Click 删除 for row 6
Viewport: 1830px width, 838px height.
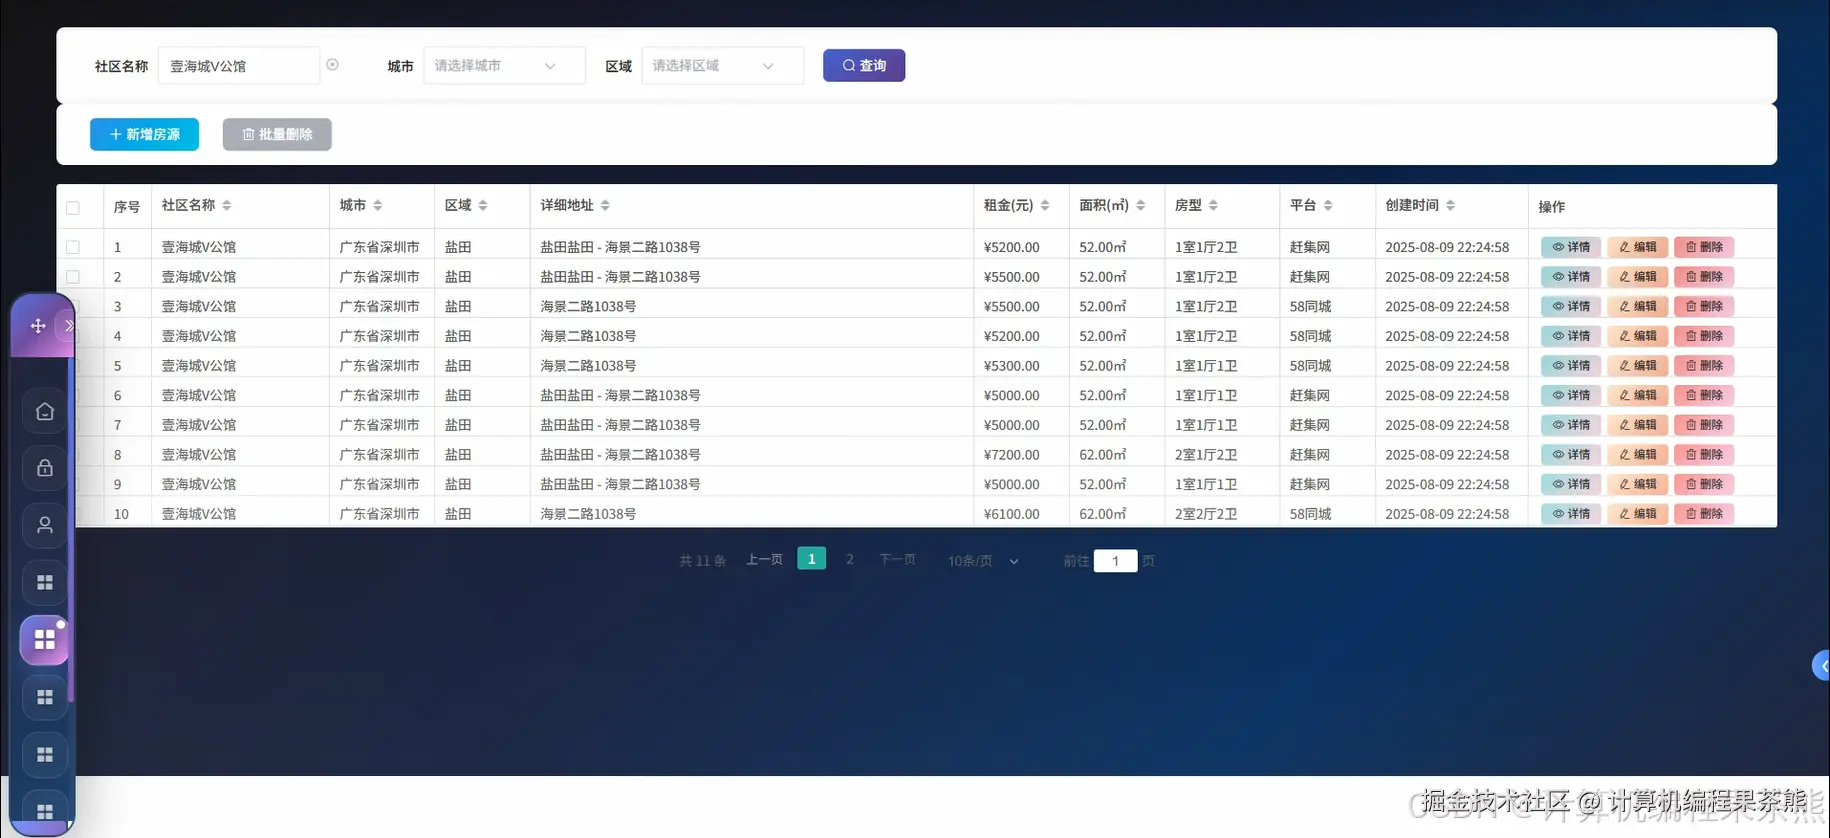pyautogui.click(x=1705, y=395)
